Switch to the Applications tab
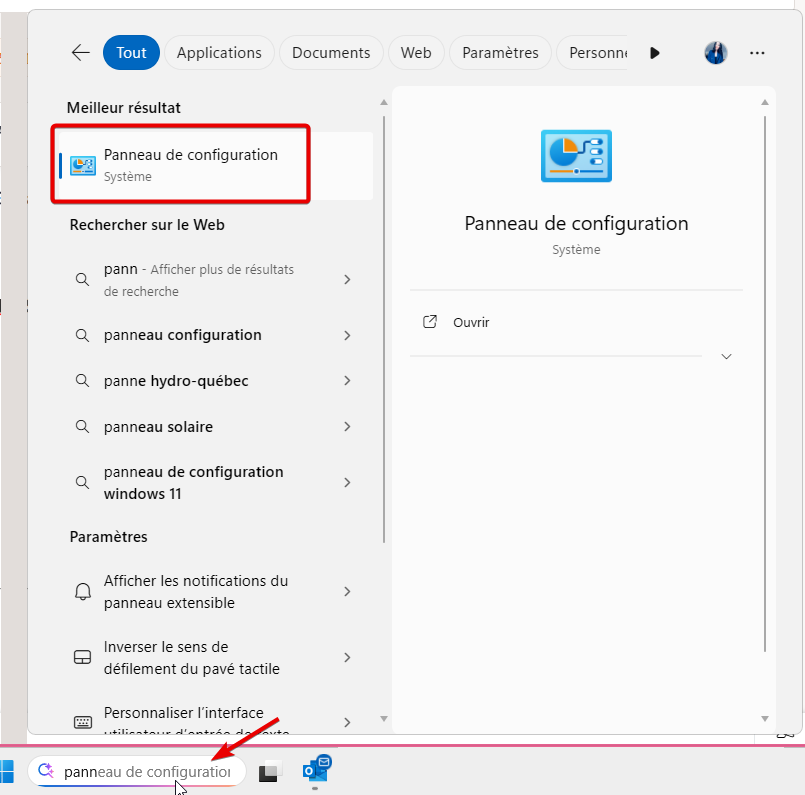The height and width of the screenshot is (795, 805). tap(219, 52)
